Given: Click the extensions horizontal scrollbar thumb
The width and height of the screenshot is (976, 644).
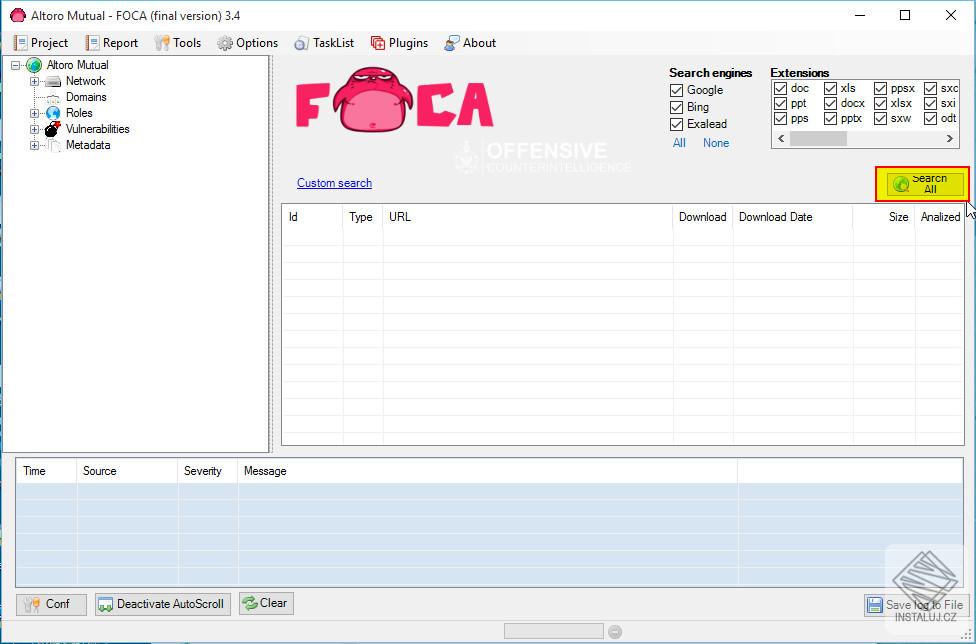Looking at the screenshot, I should (x=818, y=139).
